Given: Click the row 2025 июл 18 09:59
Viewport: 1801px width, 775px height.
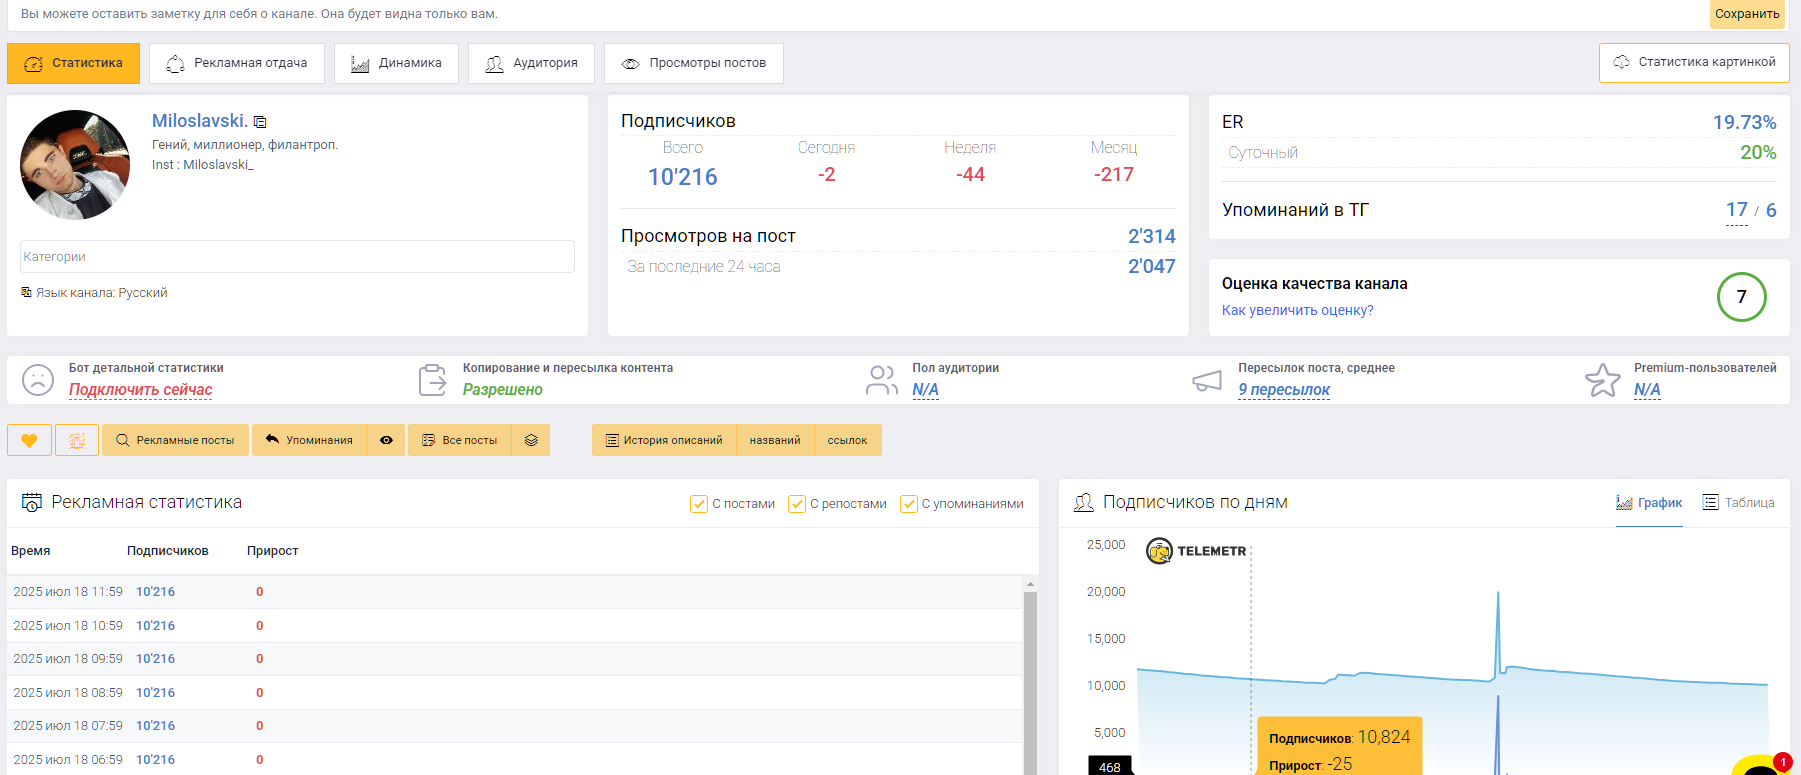Looking at the screenshot, I should coord(515,659).
